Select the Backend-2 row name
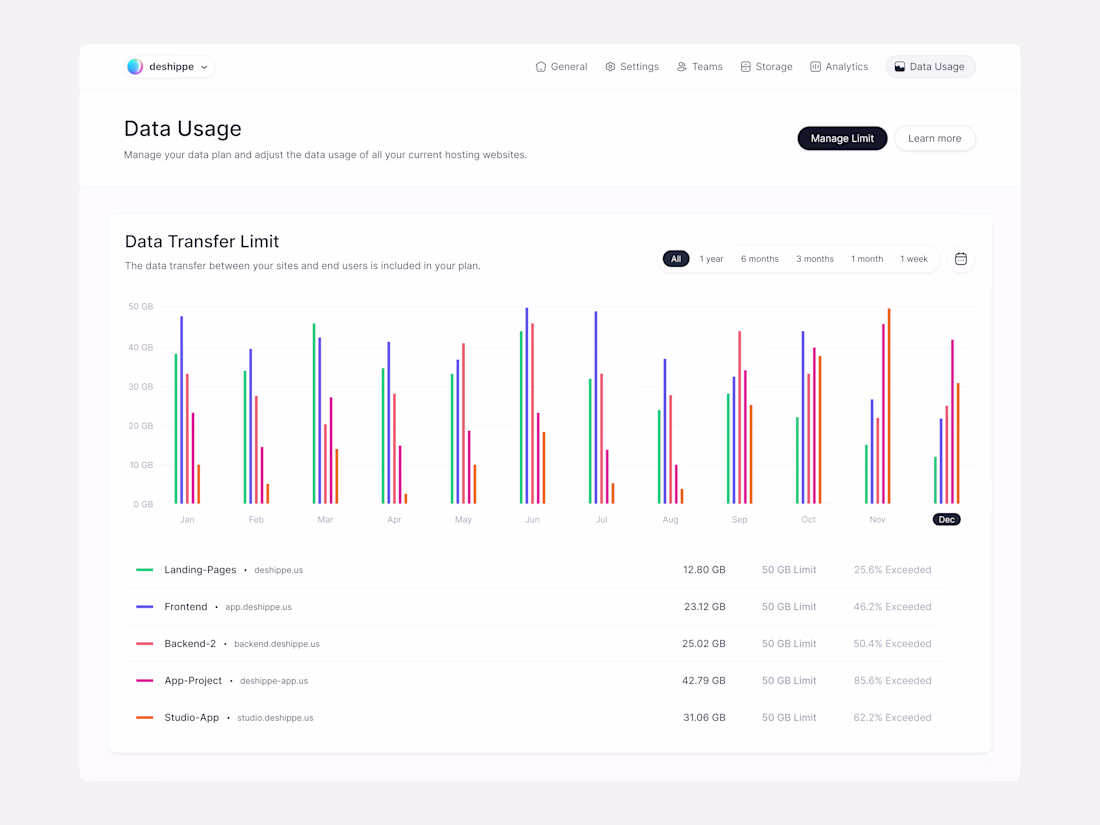 point(190,643)
